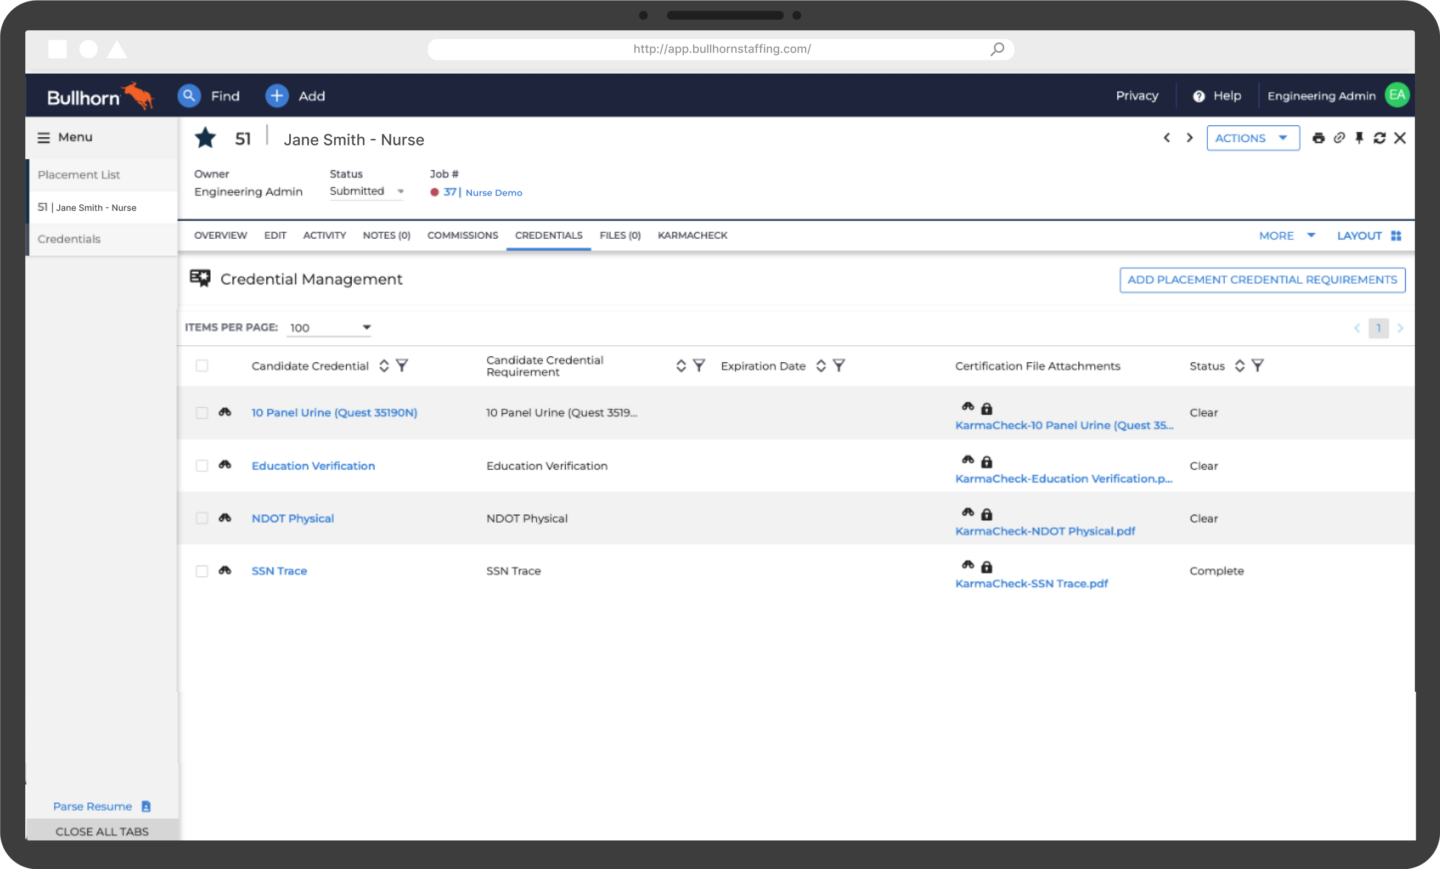The image size is (1440, 869).
Task: Click browser address bar search icon
Action: coord(997,49)
